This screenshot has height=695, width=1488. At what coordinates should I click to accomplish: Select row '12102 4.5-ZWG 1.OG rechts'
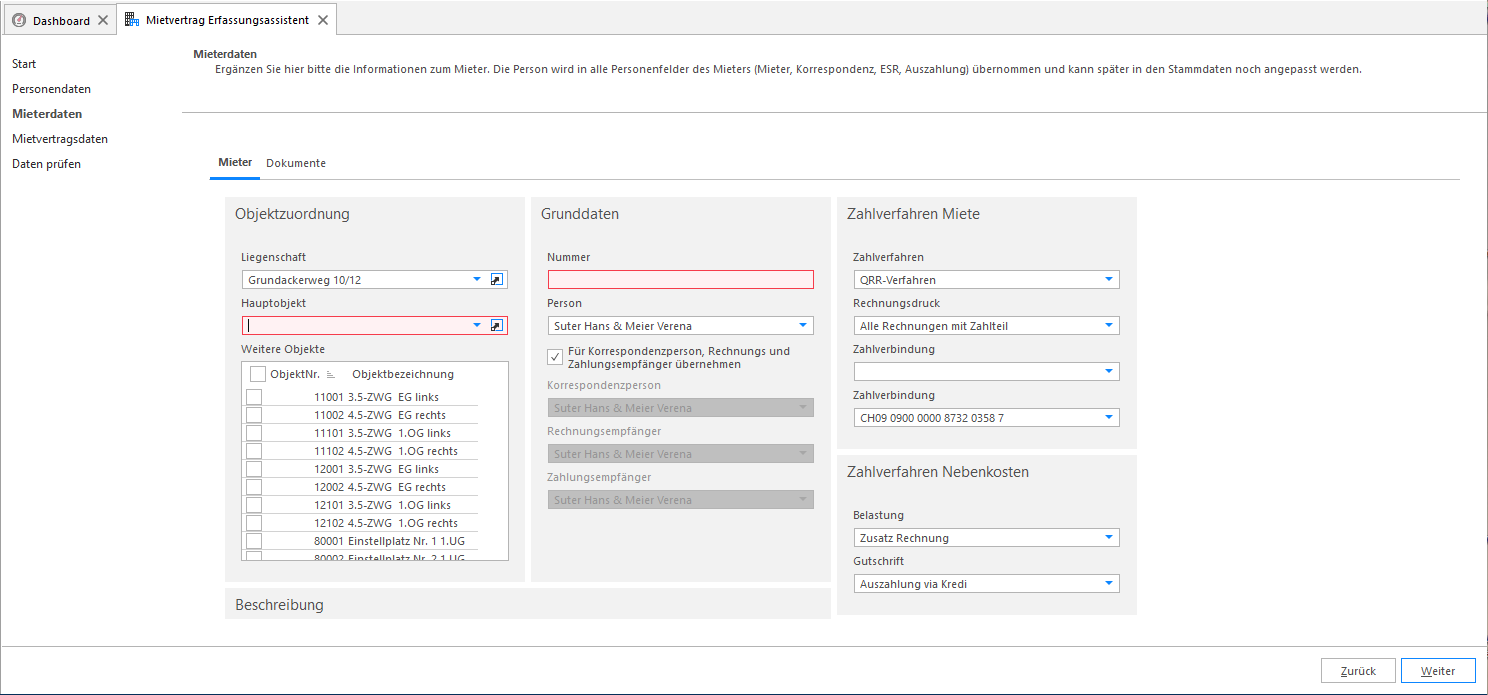(362, 523)
